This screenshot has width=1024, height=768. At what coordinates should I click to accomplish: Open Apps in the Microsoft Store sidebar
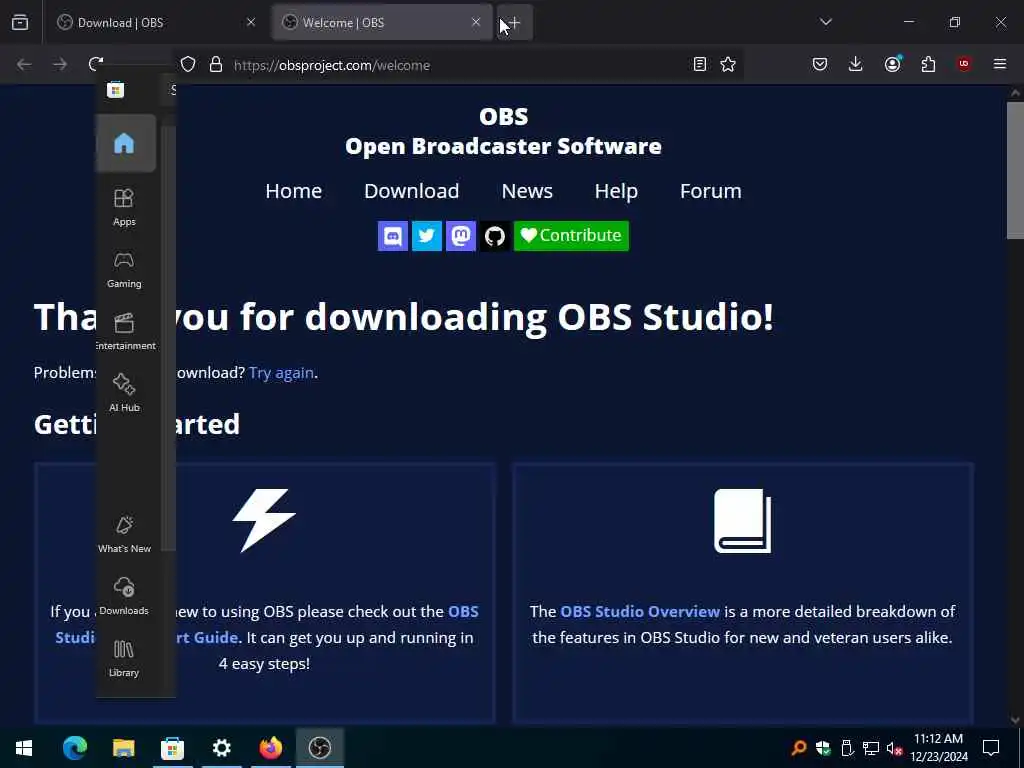[x=124, y=207]
